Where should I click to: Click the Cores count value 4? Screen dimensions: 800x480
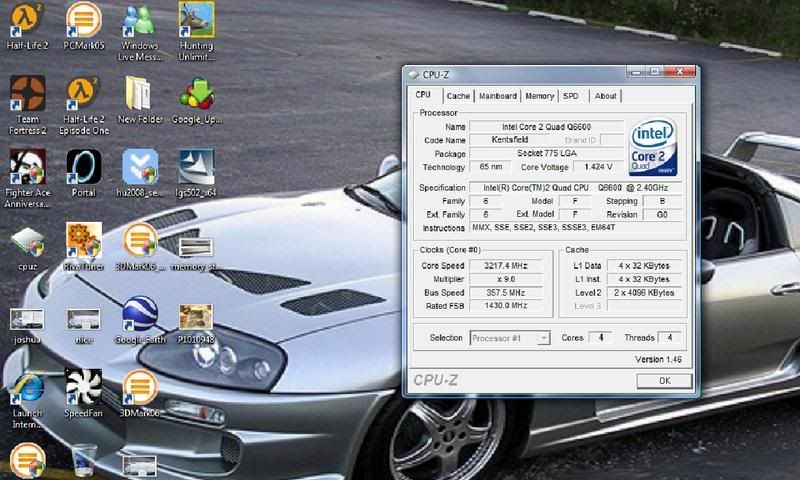tap(601, 338)
